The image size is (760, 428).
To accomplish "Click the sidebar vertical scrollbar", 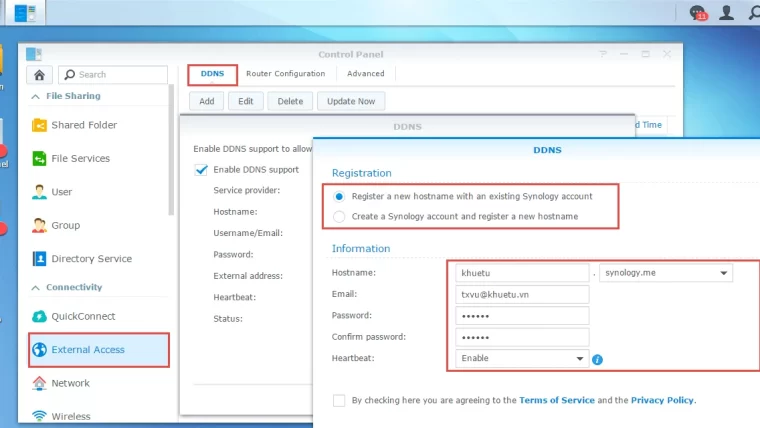I will click(x=171, y=150).
